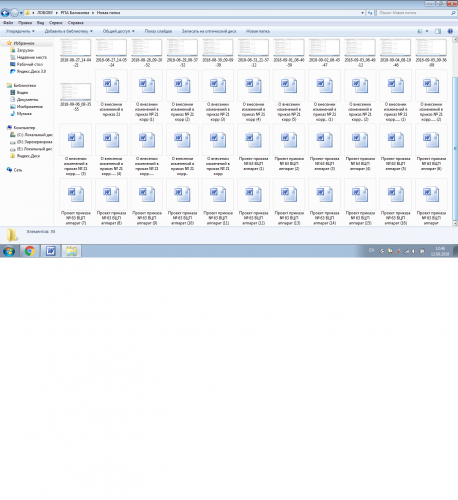Open the Упорядочить dropdown
Screen dimensions: 458x500
click(x=20, y=31)
